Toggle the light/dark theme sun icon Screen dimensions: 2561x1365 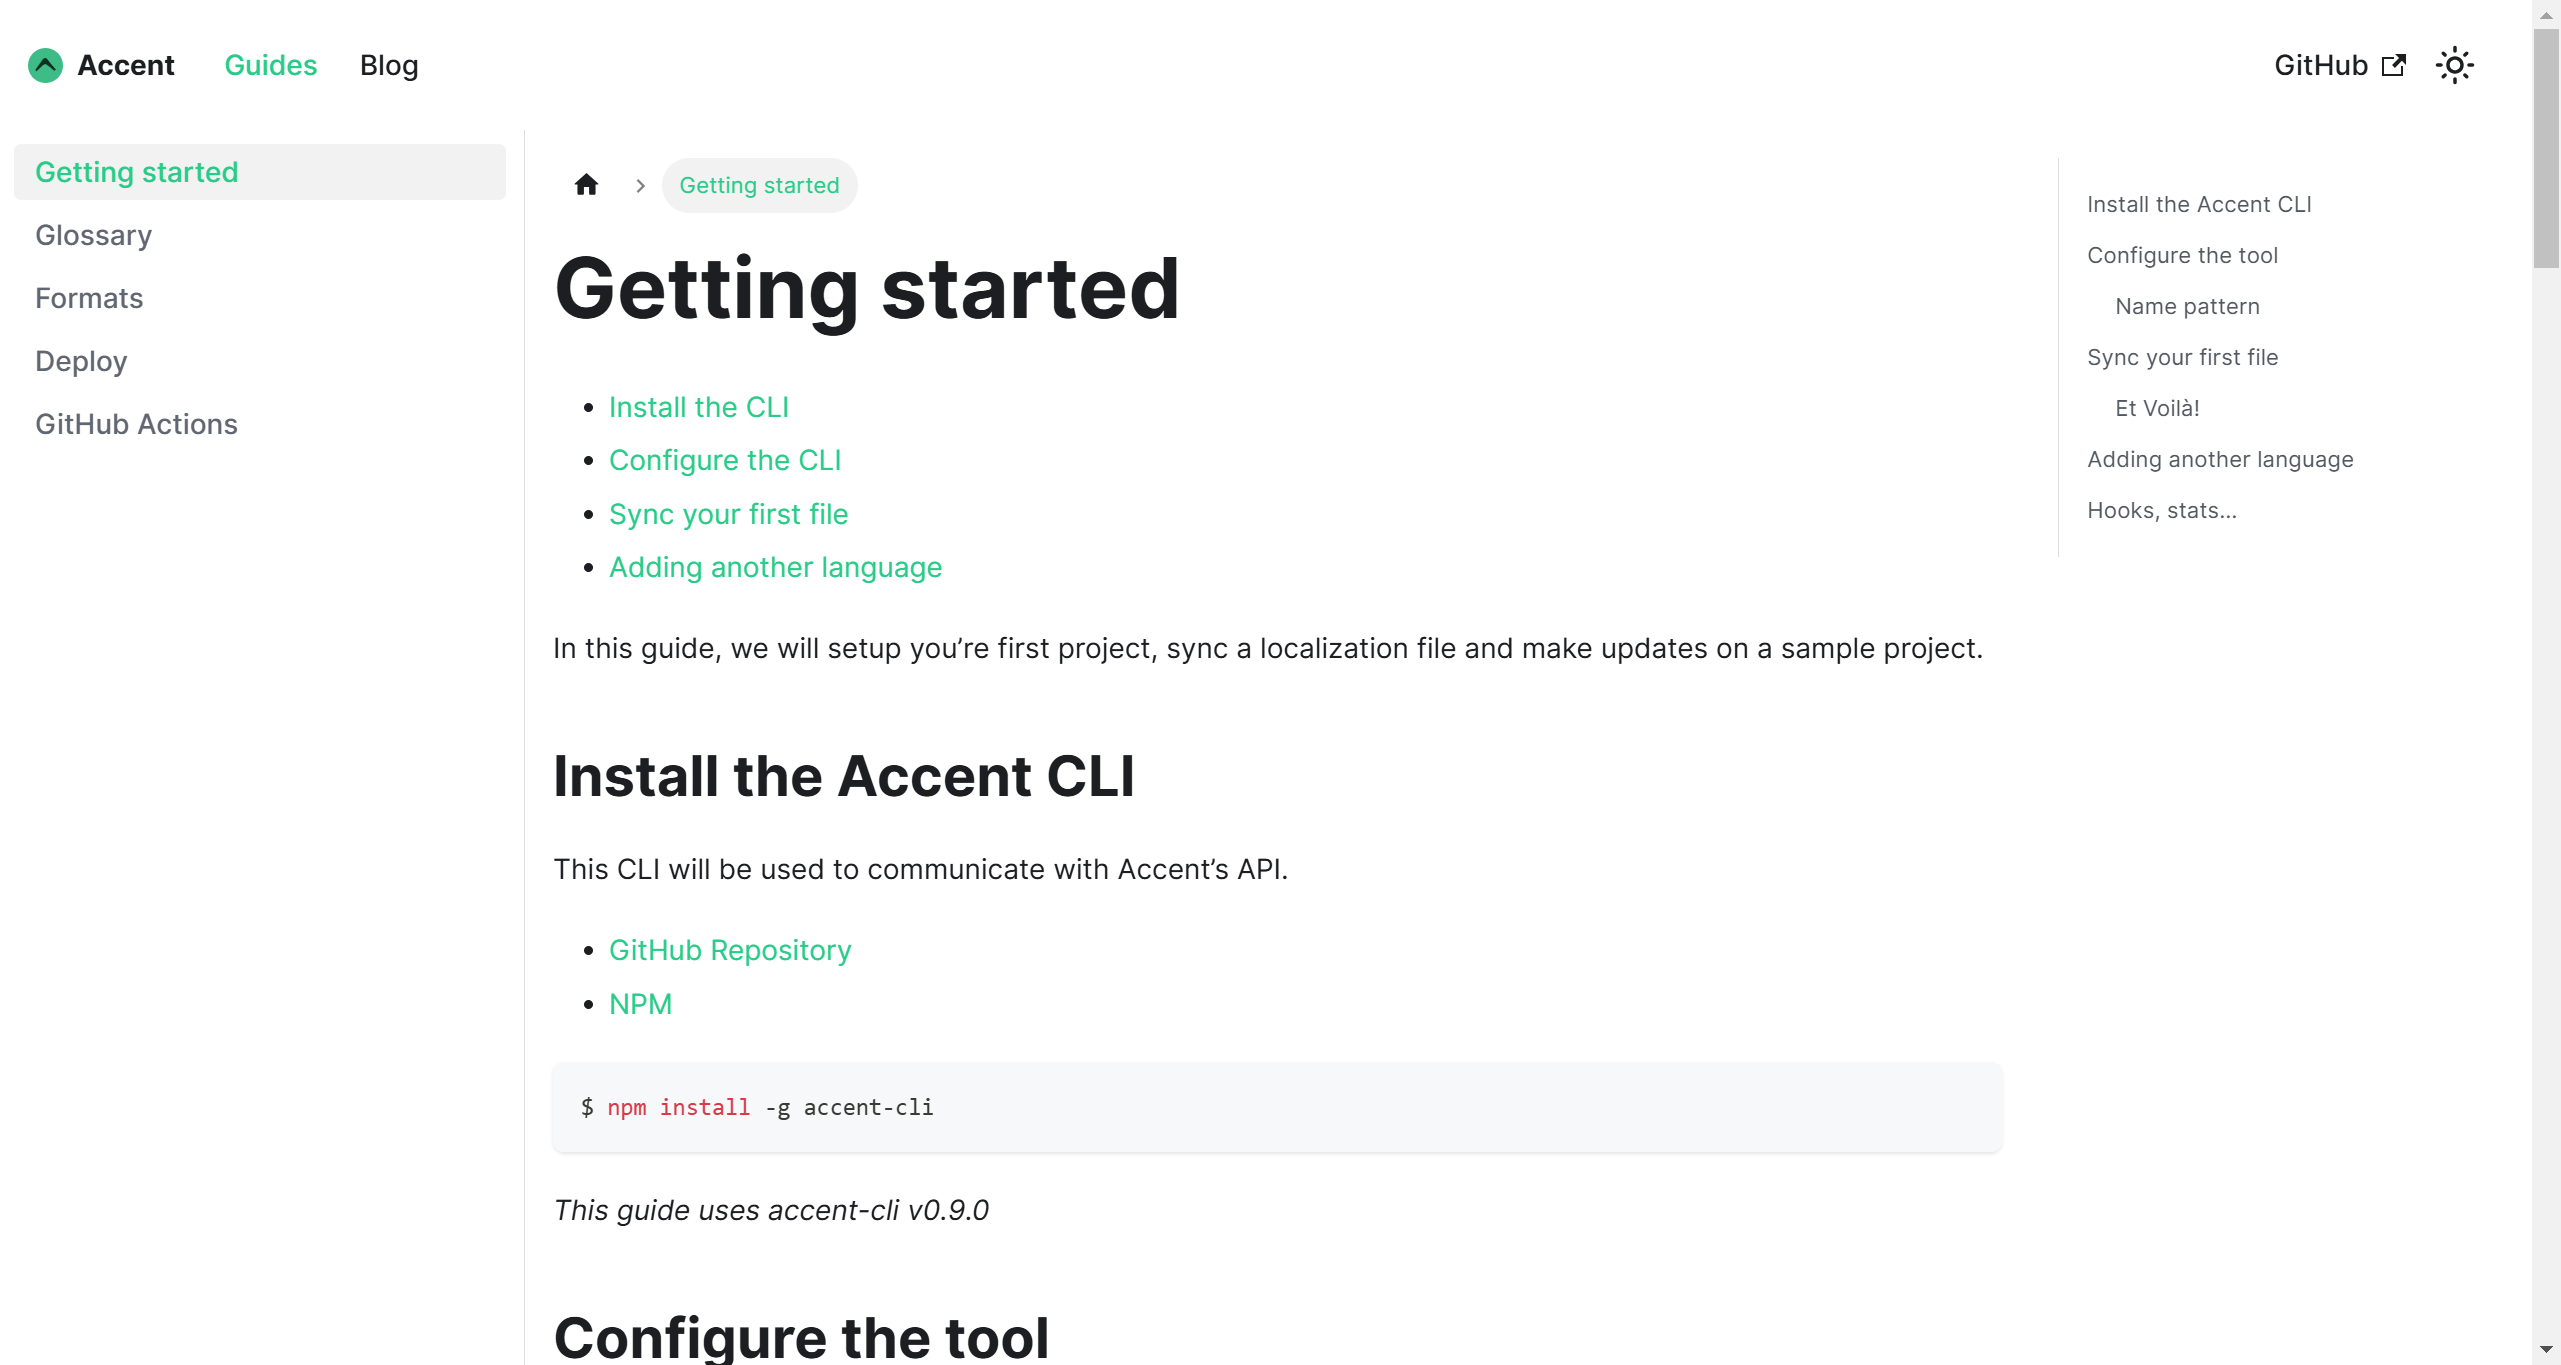pos(2454,66)
